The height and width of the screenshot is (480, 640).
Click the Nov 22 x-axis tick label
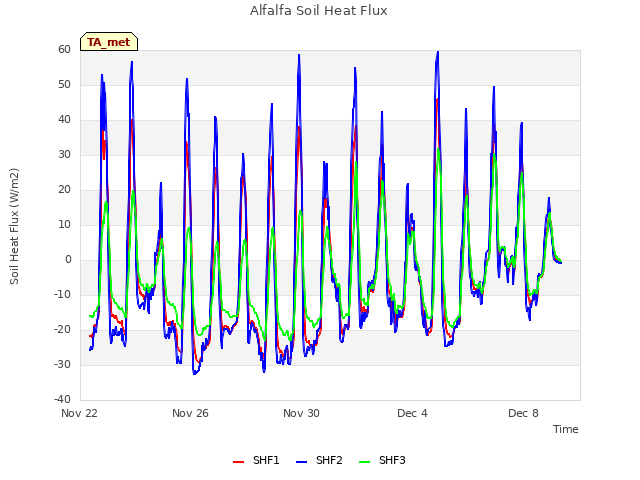point(79,413)
